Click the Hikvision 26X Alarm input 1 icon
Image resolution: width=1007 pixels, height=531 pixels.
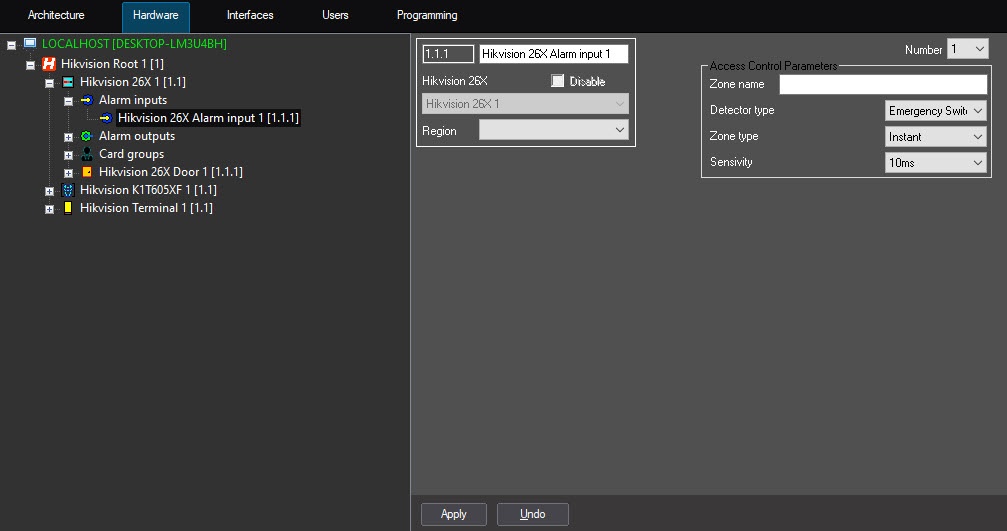(x=106, y=118)
